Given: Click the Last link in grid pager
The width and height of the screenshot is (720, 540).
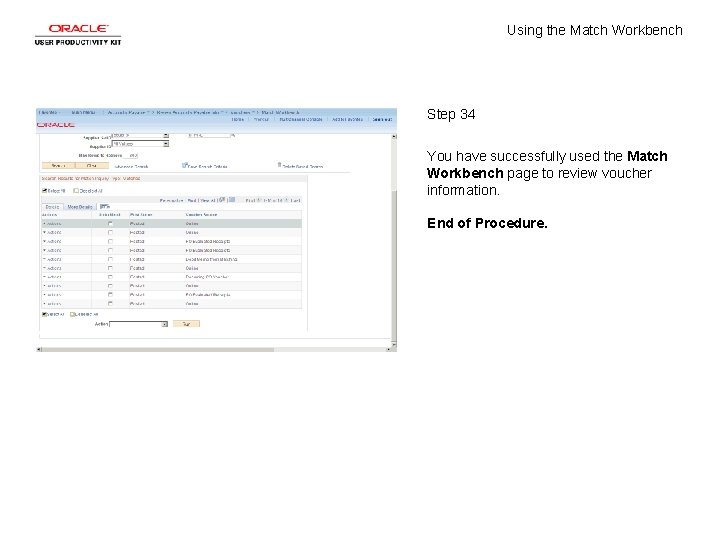Looking at the screenshot, I should click(295, 201).
